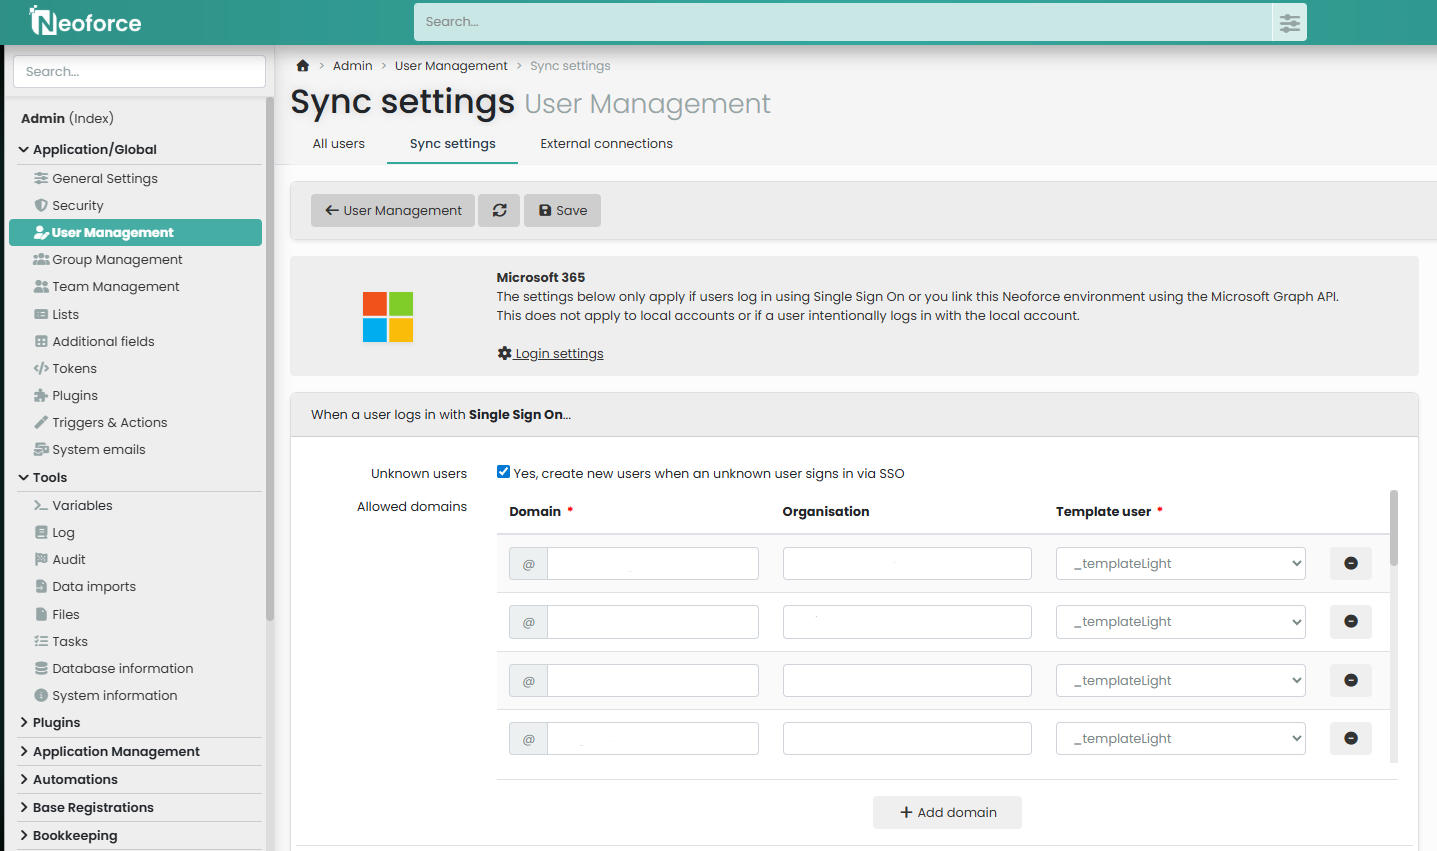Click the Save button
The height and width of the screenshot is (851, 1437).
coord(562,210)
